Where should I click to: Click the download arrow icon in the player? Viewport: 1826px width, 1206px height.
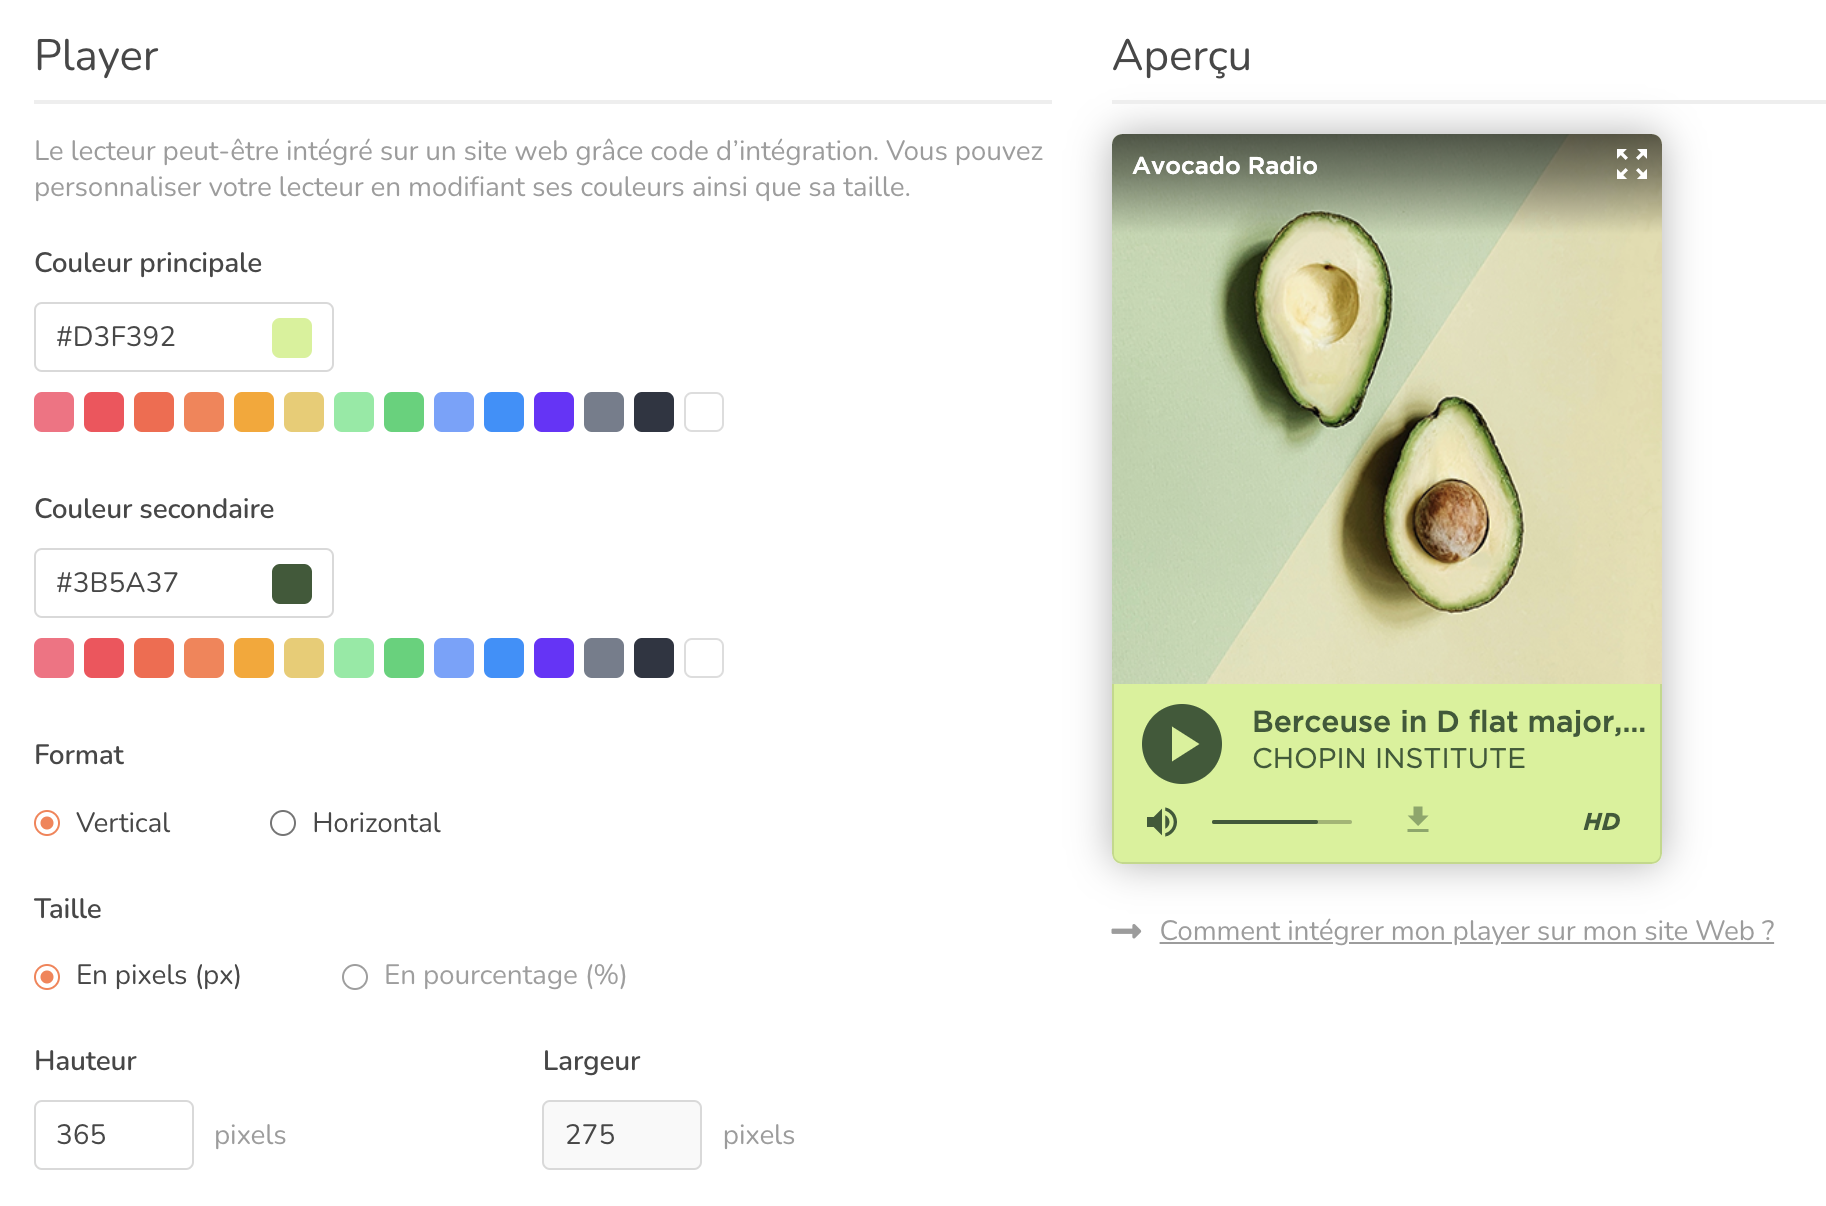(x=1417, y=820)
